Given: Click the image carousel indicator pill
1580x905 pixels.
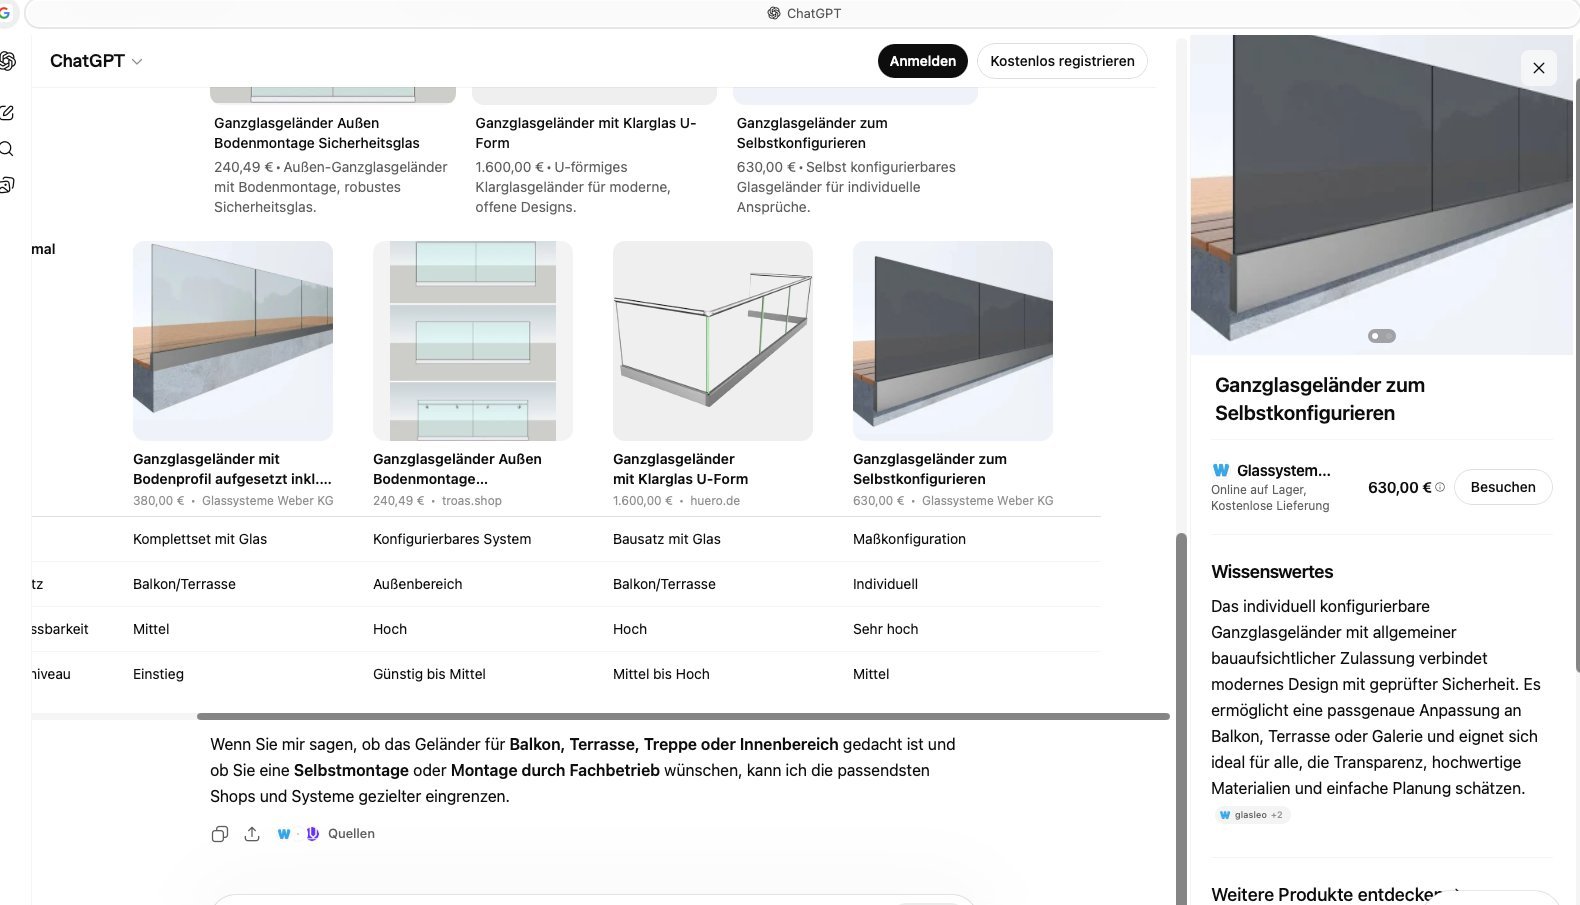Looking at the screenshot, I should (x=1381, y=336).
